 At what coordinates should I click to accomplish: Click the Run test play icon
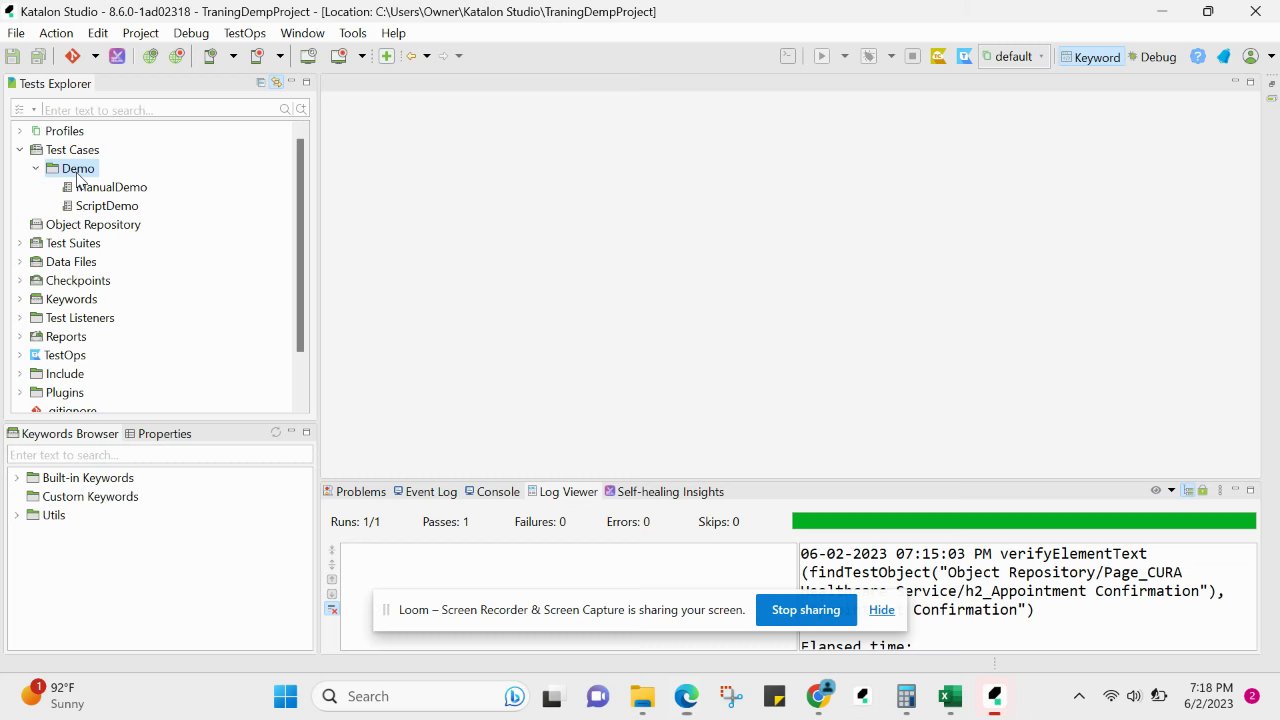(x=822, y=56)
